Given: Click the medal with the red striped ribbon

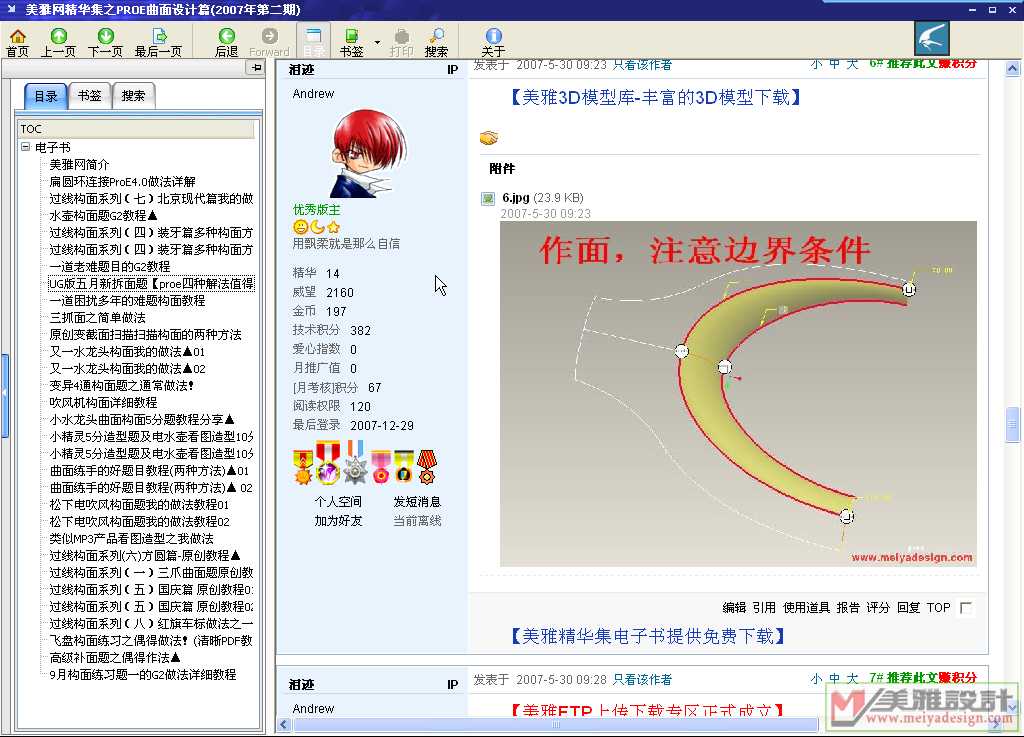Looking at the screenshot, I should [427, 466].
